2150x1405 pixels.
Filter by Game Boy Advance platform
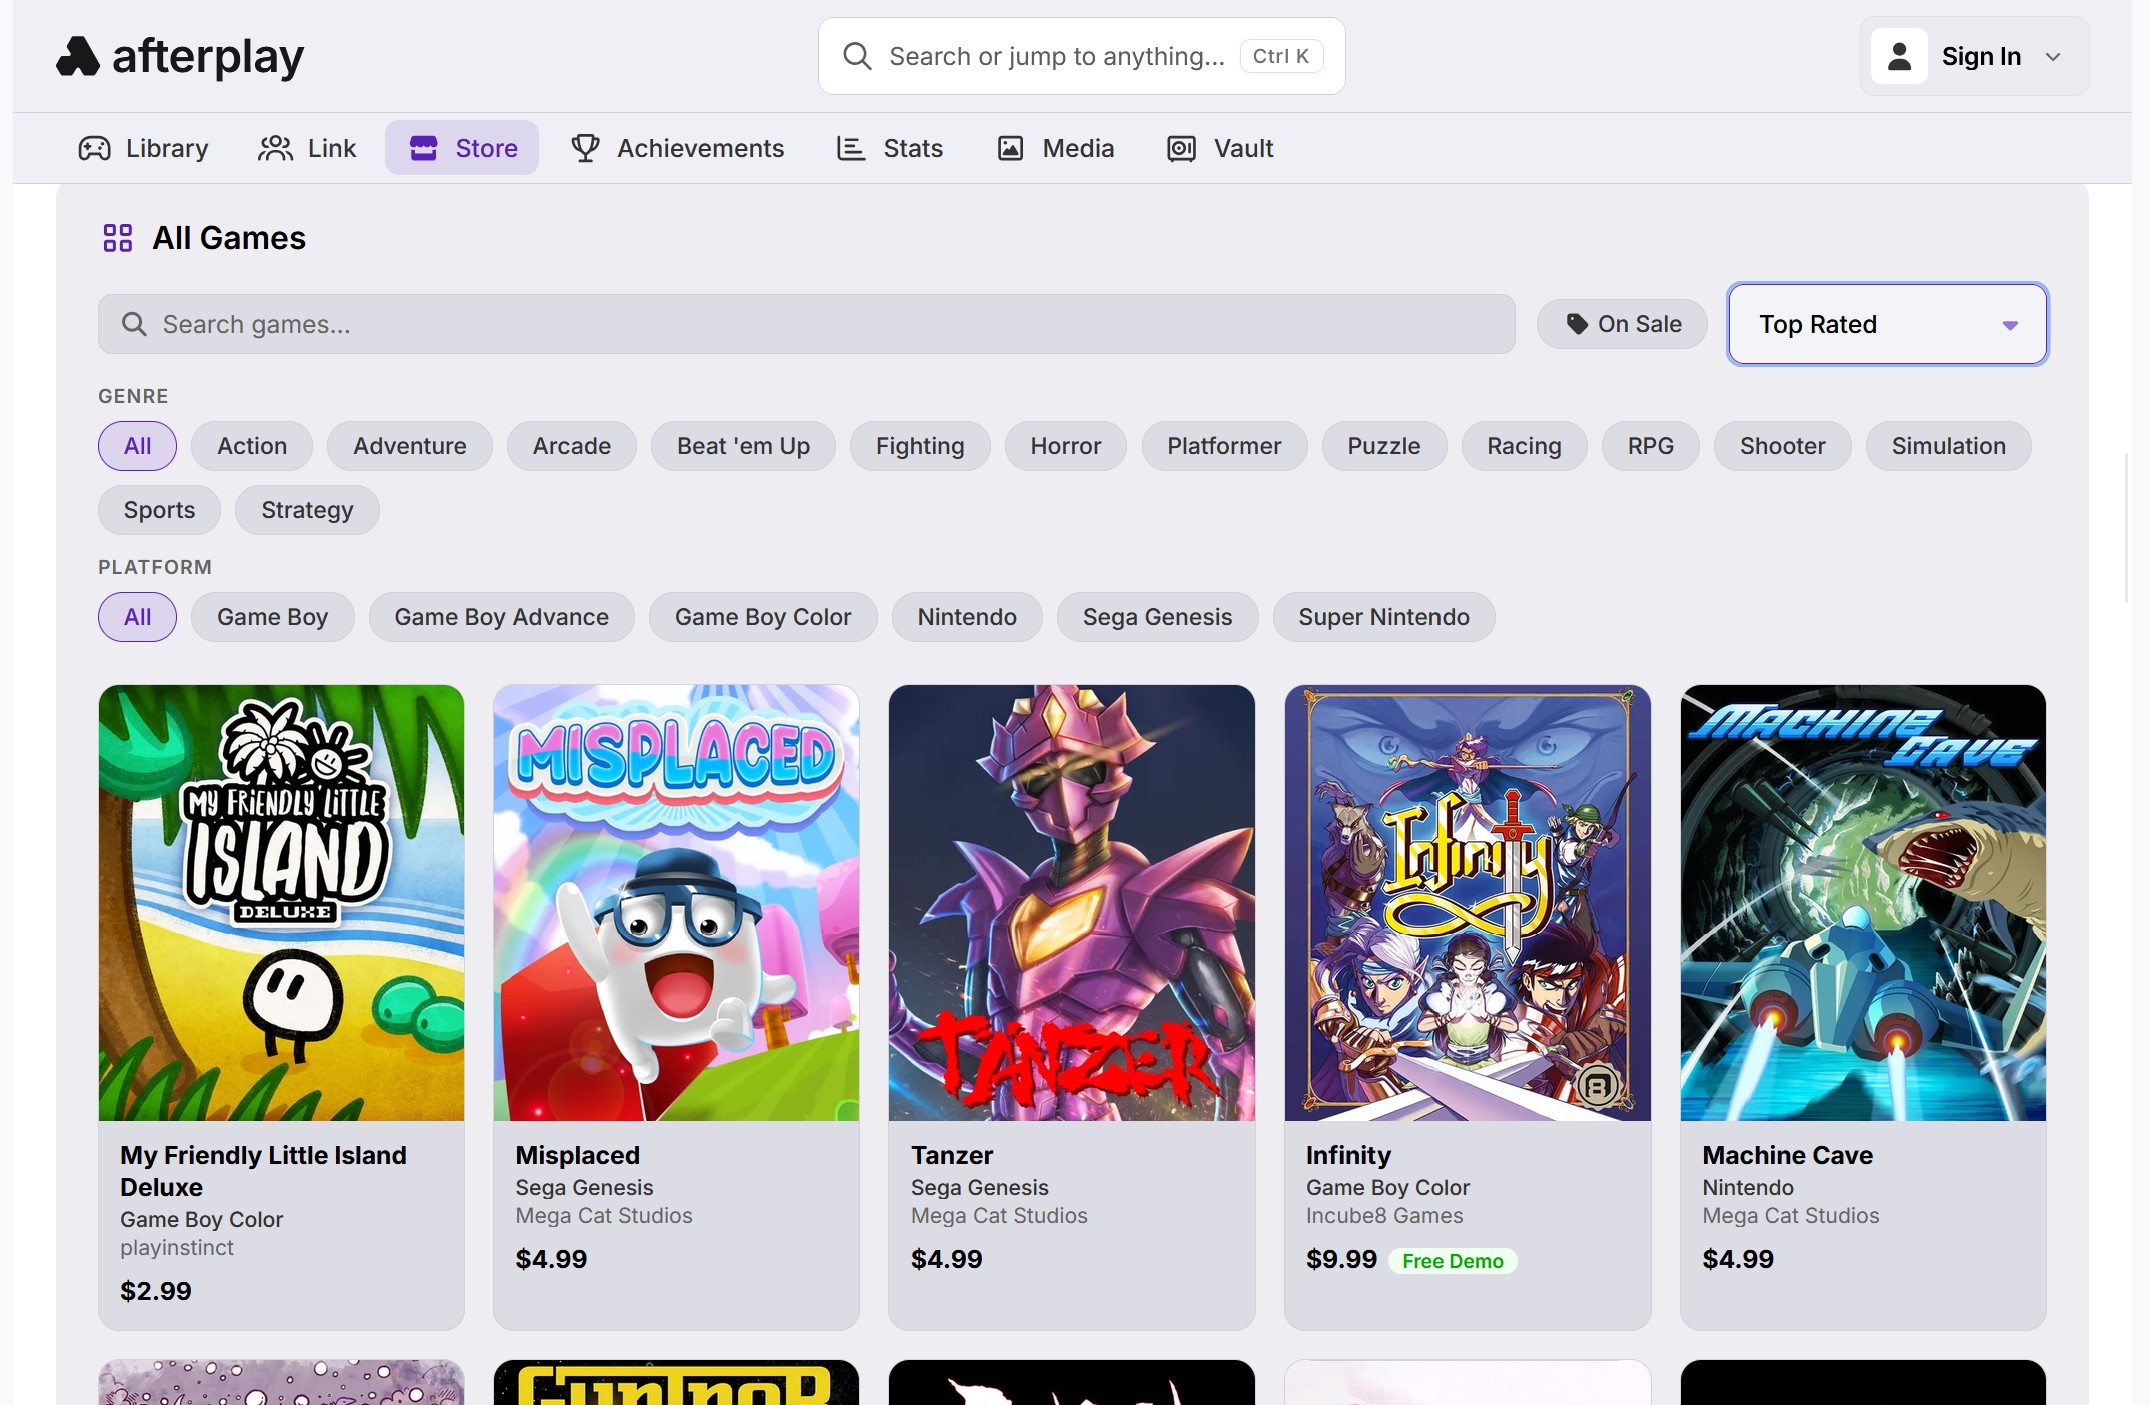tap(502, 617)
